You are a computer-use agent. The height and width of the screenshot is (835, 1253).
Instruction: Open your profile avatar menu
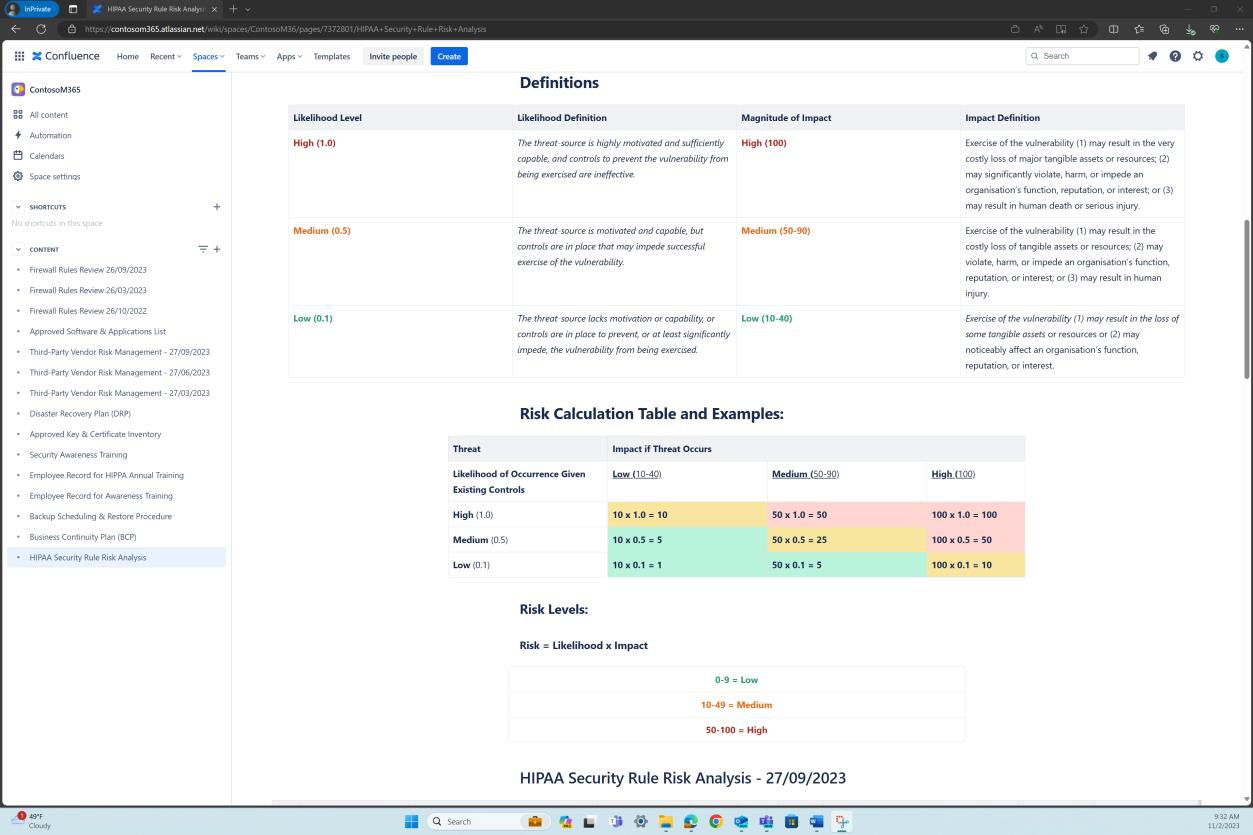coord(1221,56)
